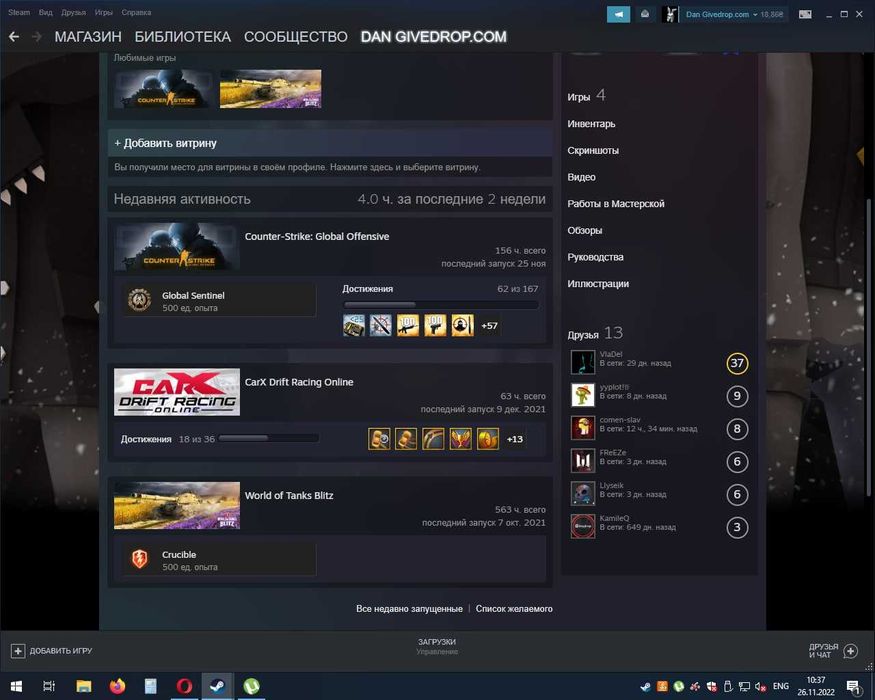The width and height of the screenshot is (875, 700).
Task: Select the 100 rifle achievement icon
Action: point(408,325)
